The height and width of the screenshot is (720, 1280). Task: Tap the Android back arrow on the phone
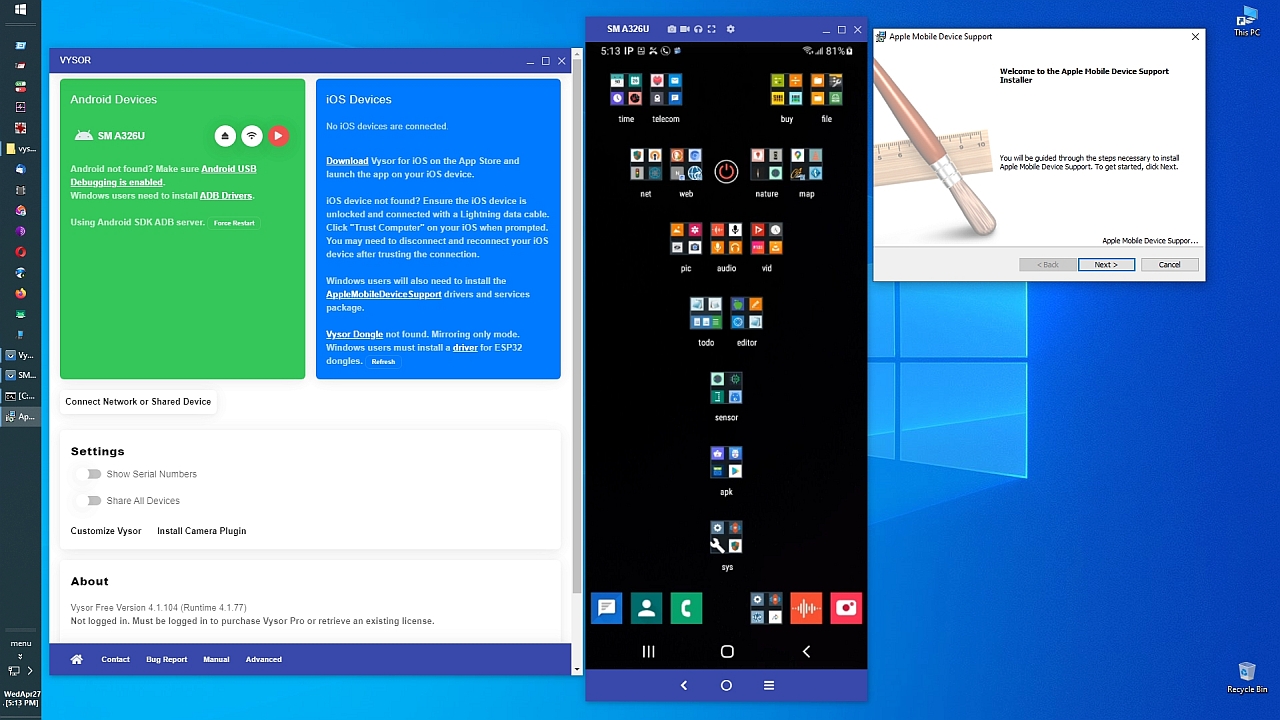[806, 652]
